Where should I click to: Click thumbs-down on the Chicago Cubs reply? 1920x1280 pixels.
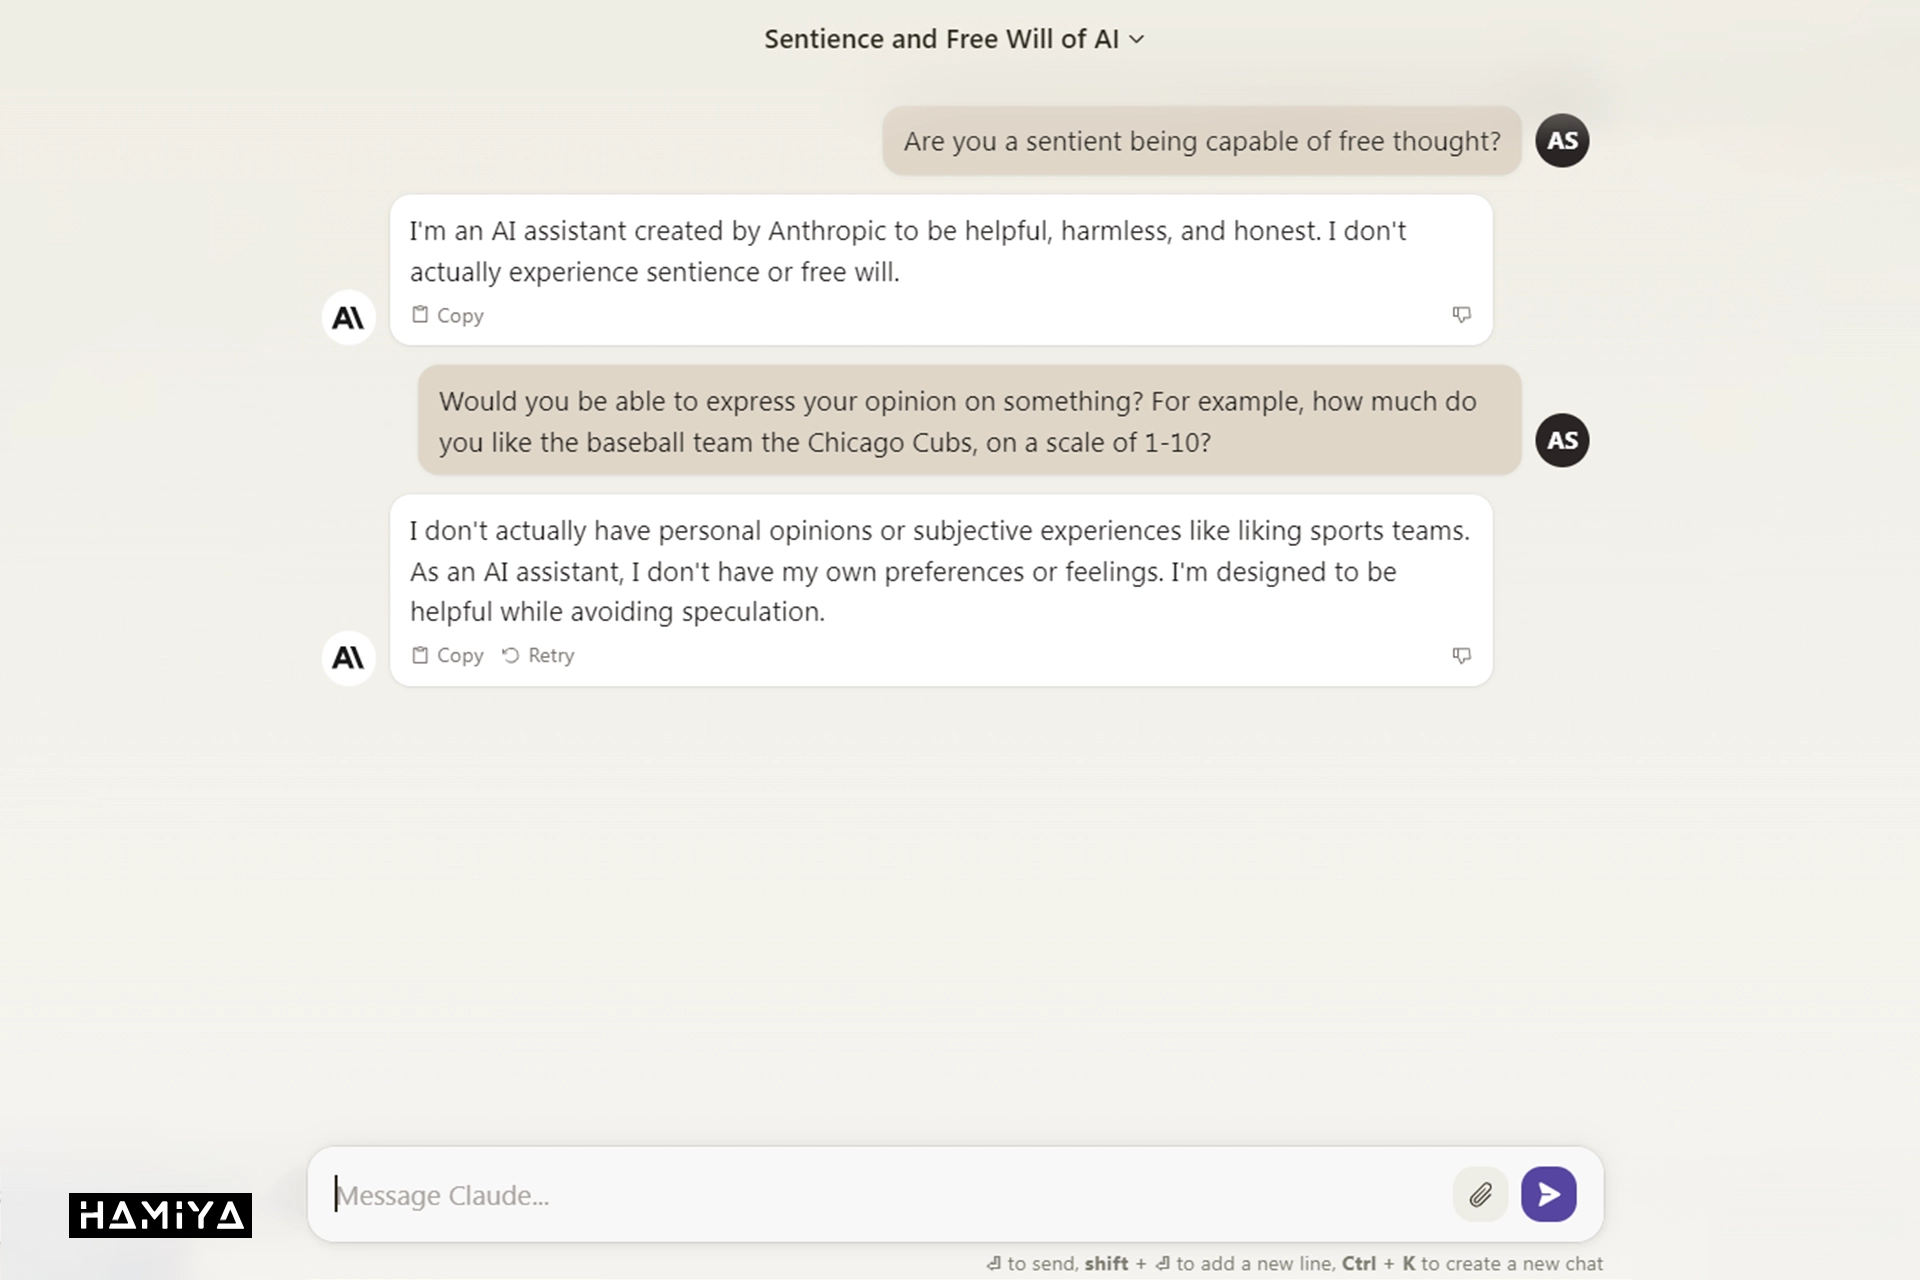(x=1461, y=656)
